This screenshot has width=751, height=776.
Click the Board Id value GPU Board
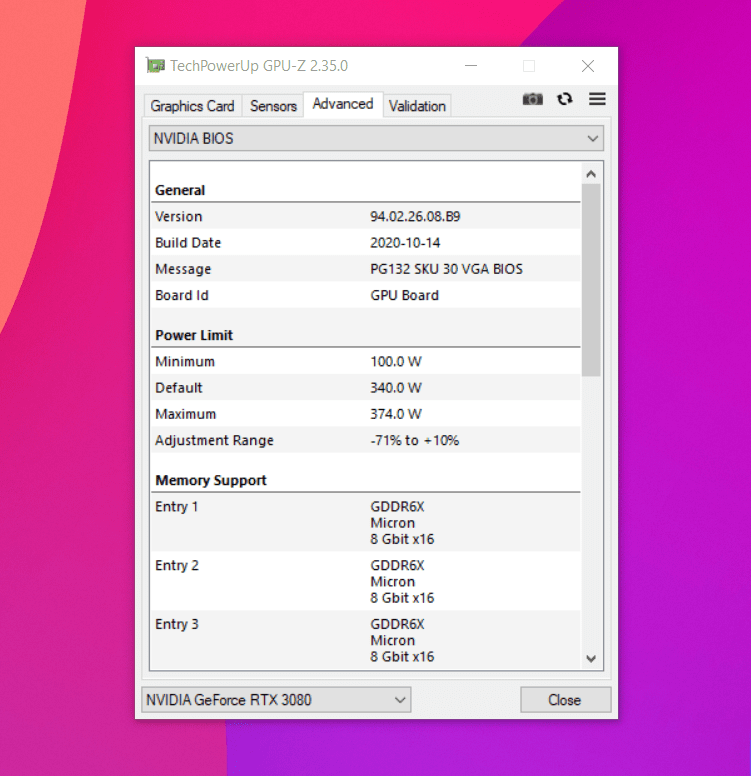[x=404, y=295]
